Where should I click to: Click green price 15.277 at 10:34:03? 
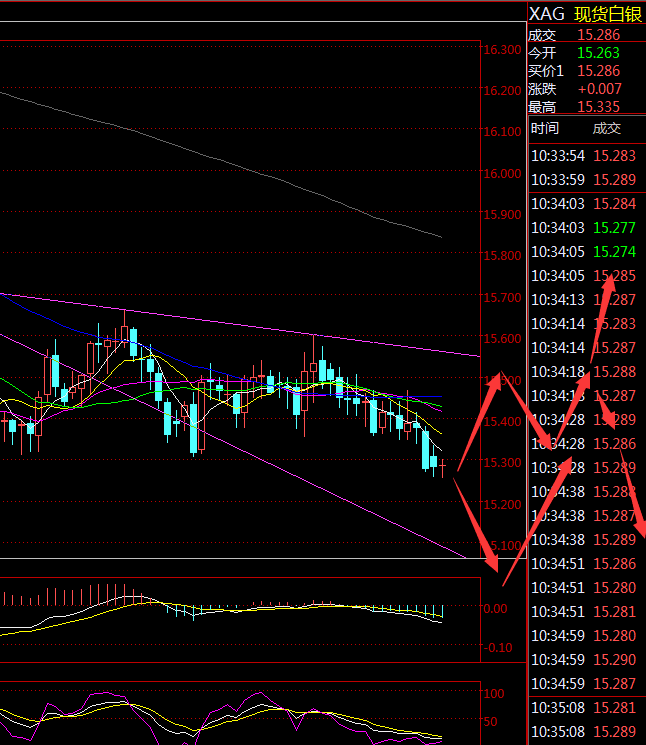coord(615,228)
